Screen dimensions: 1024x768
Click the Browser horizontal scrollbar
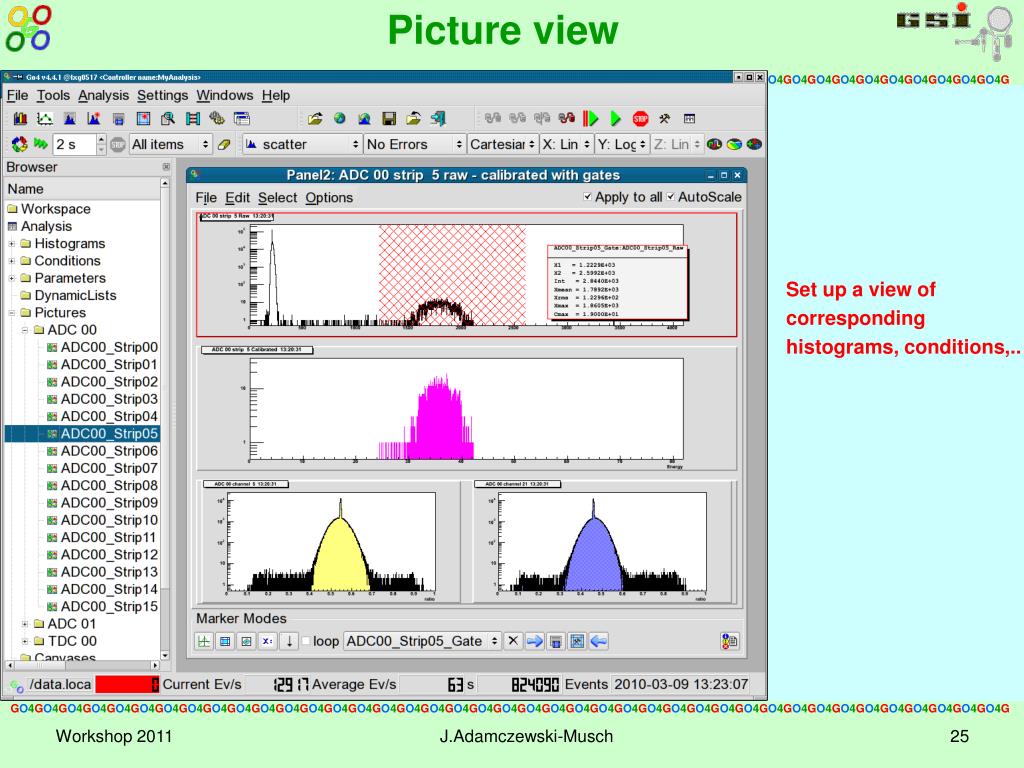tap(82, 665)
